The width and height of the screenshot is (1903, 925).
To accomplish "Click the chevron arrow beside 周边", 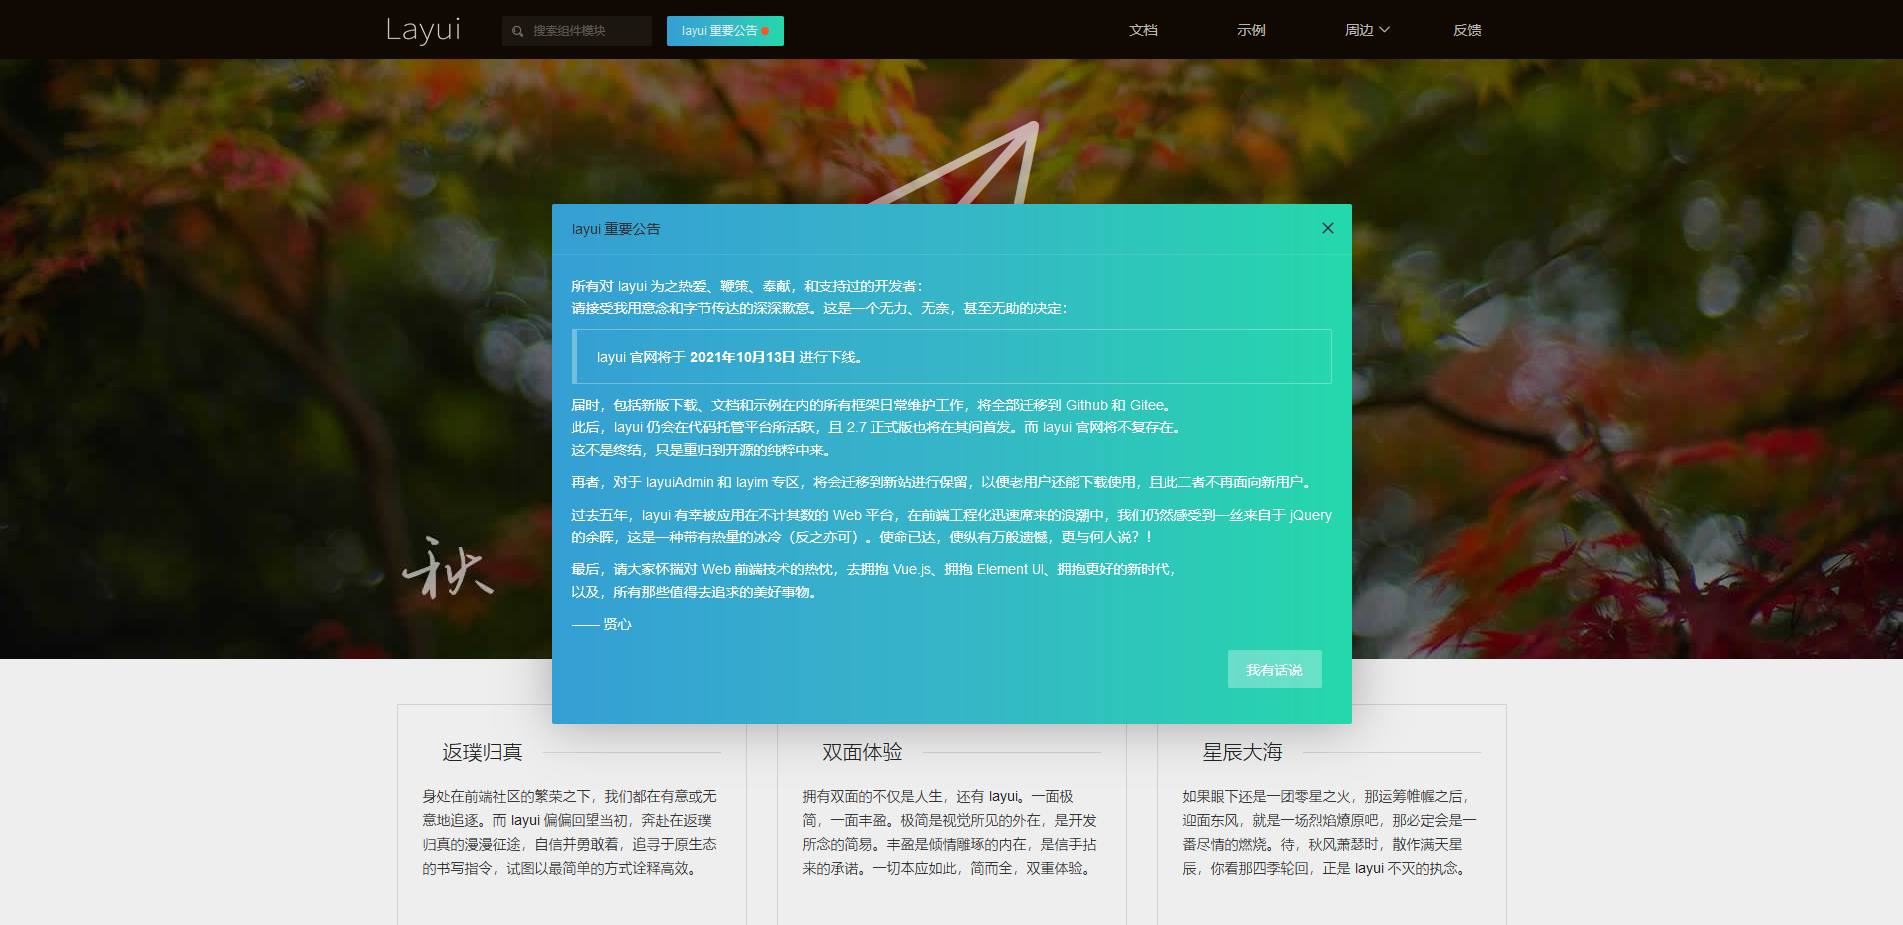I will pos(1385,30).
